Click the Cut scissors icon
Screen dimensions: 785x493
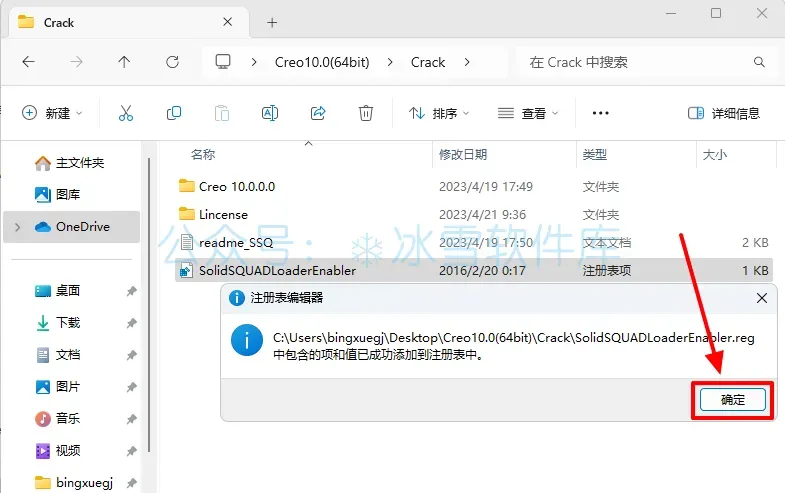pos(126,113)
